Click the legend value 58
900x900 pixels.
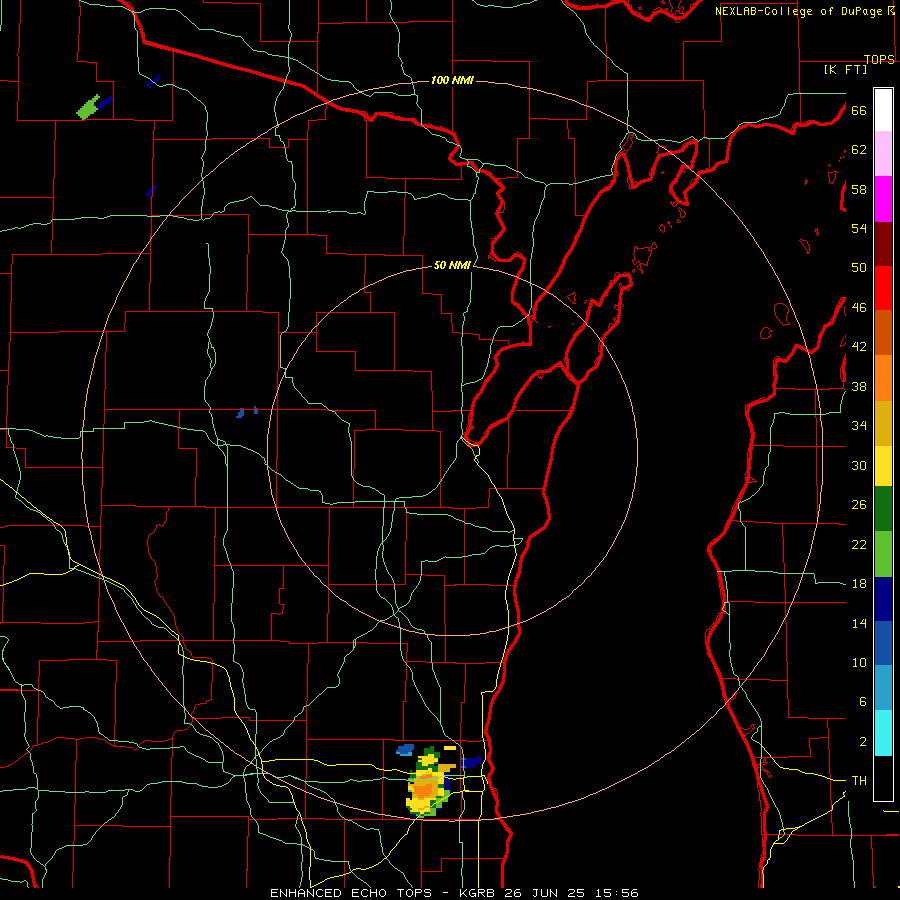click(859, 189)
